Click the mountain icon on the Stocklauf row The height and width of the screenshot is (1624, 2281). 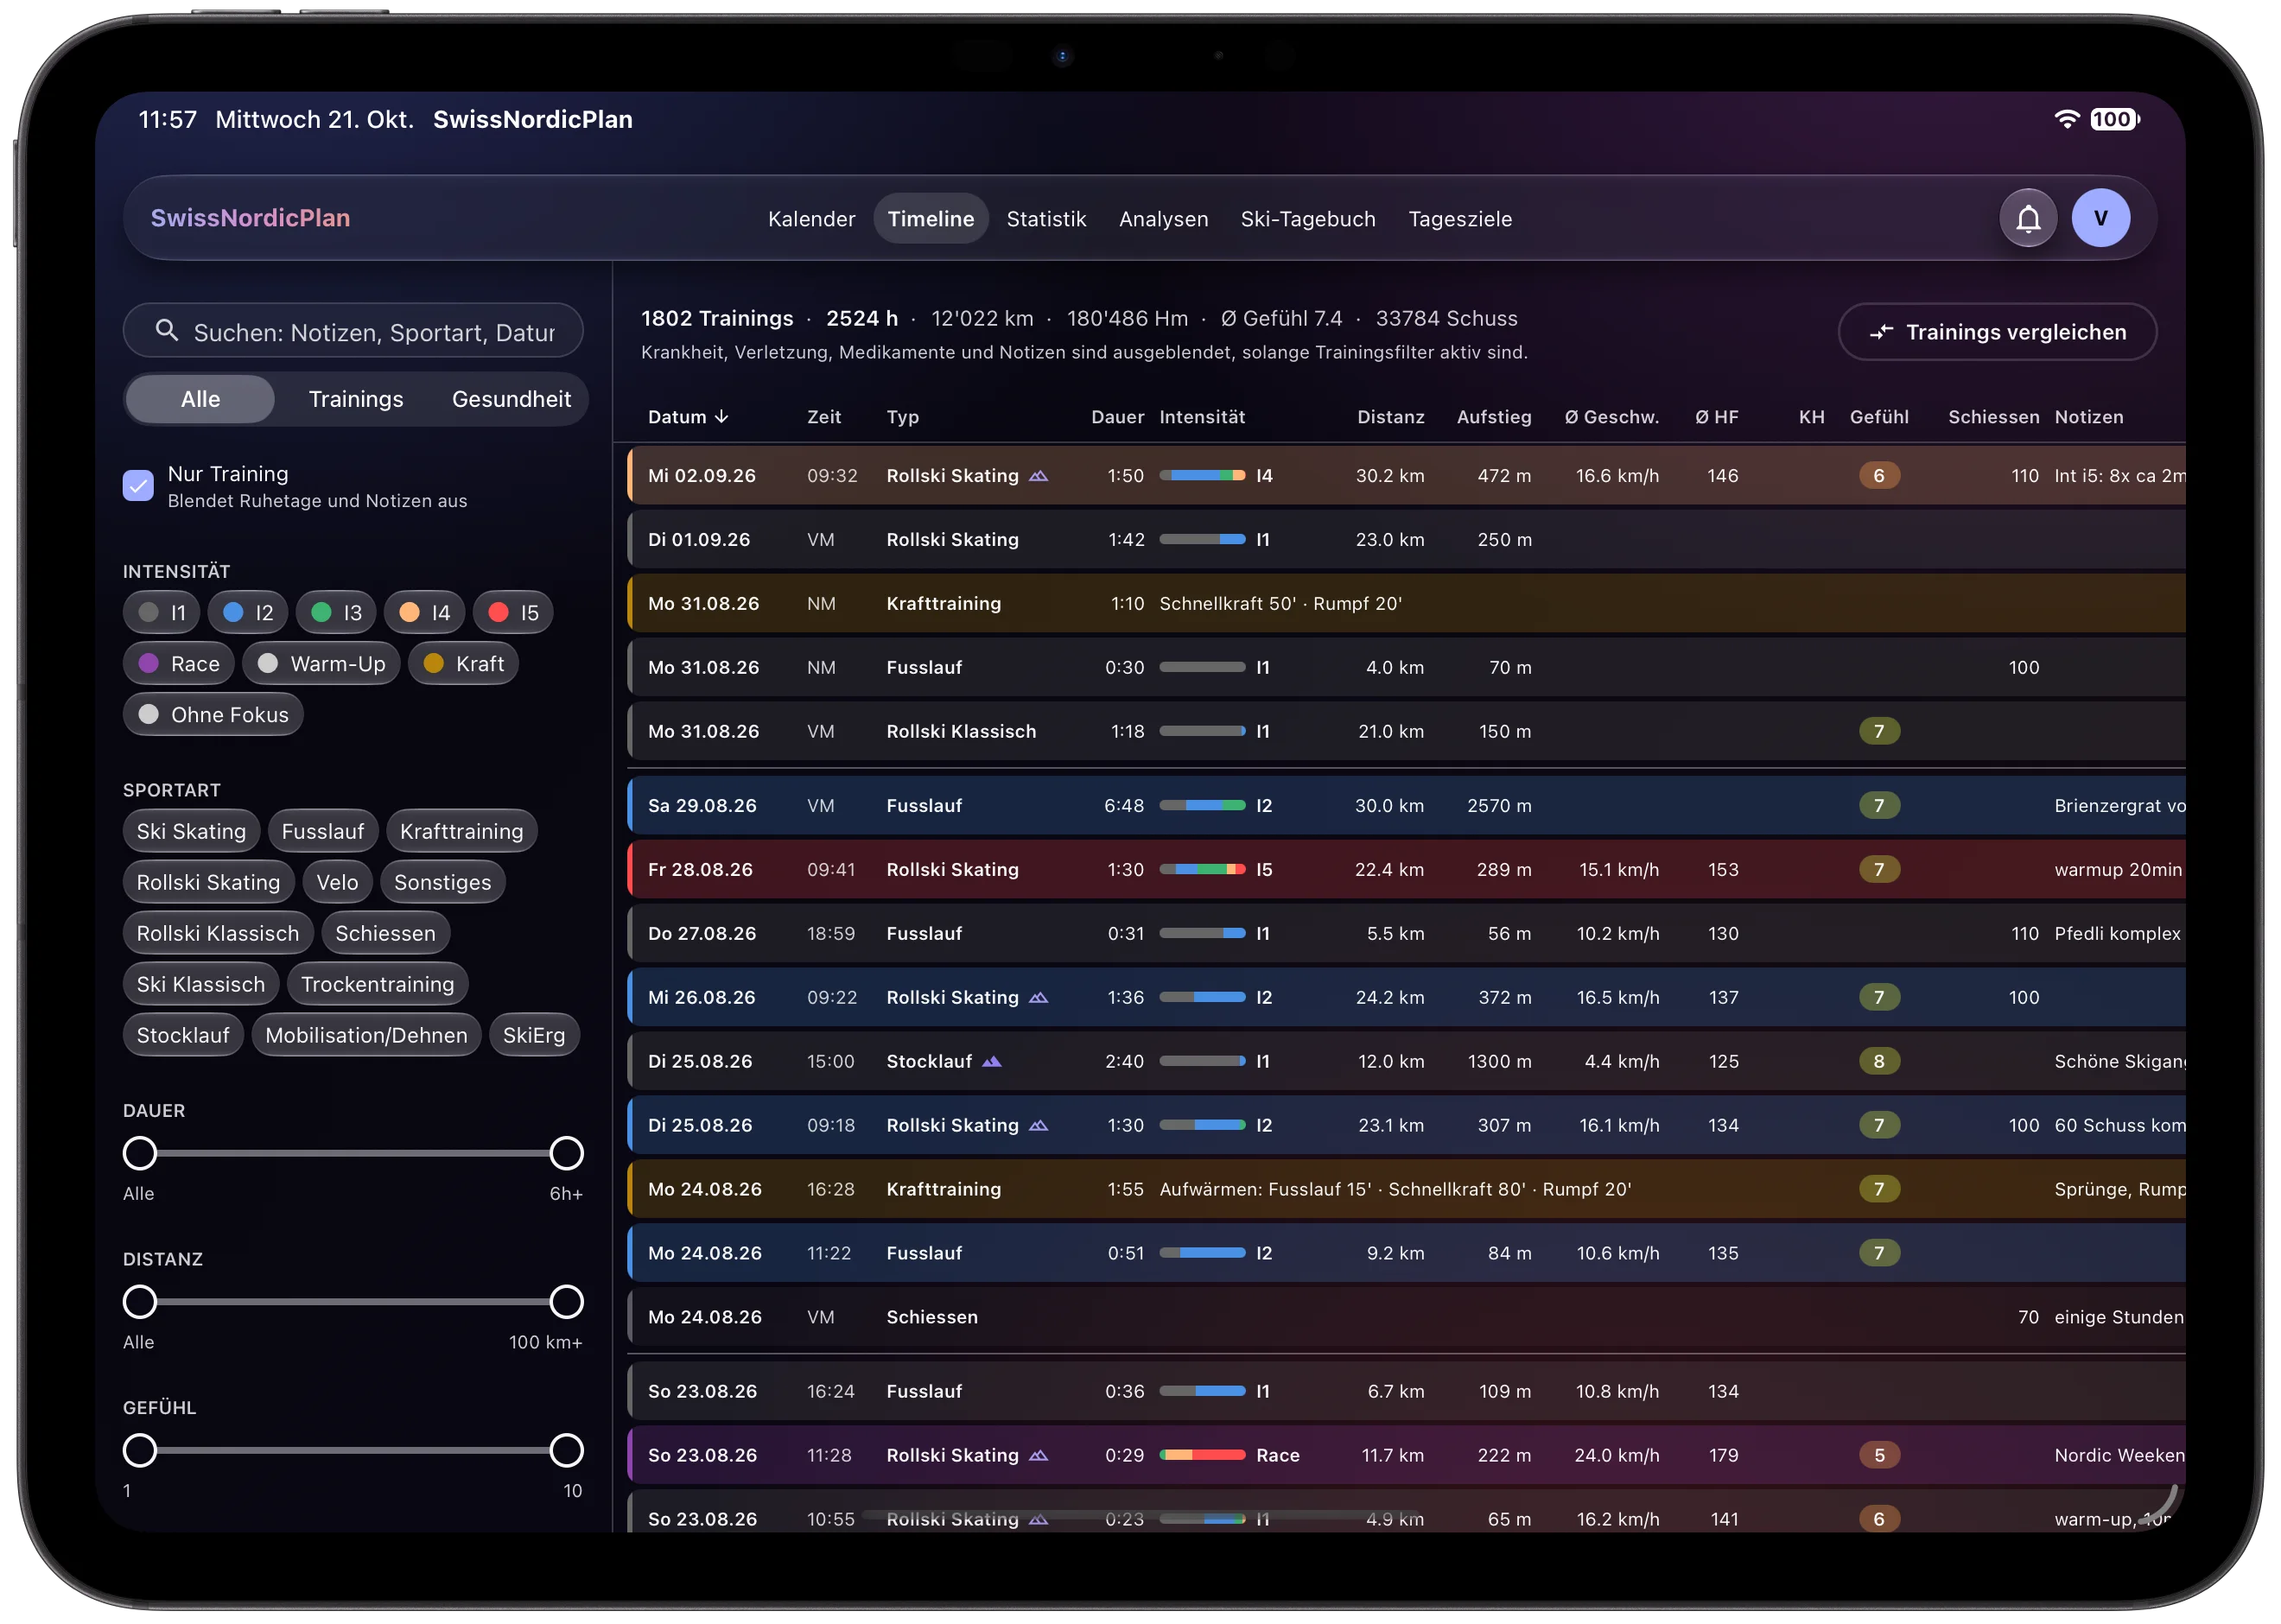991,1062
